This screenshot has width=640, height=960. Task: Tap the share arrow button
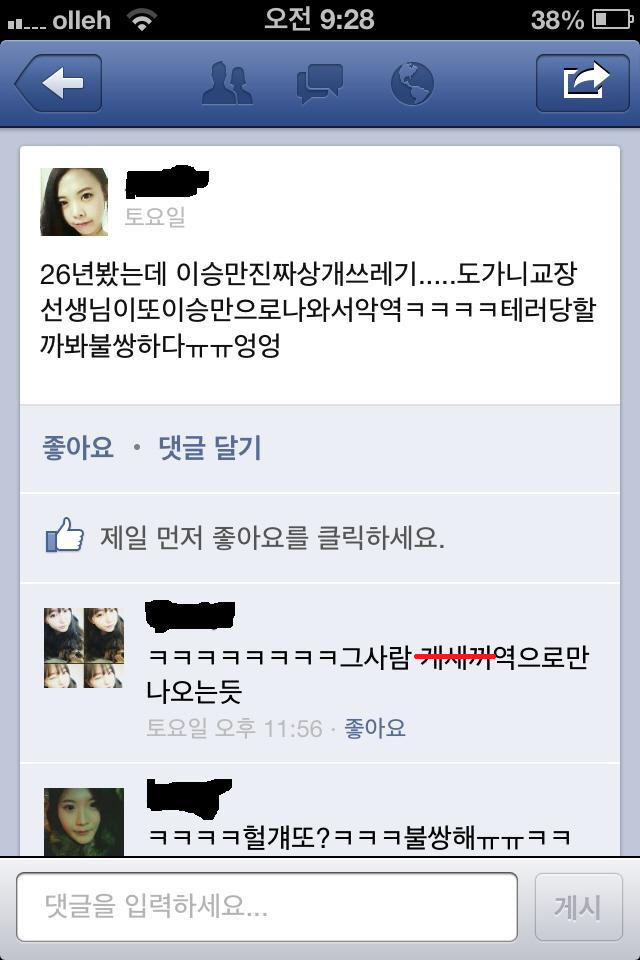582,83
